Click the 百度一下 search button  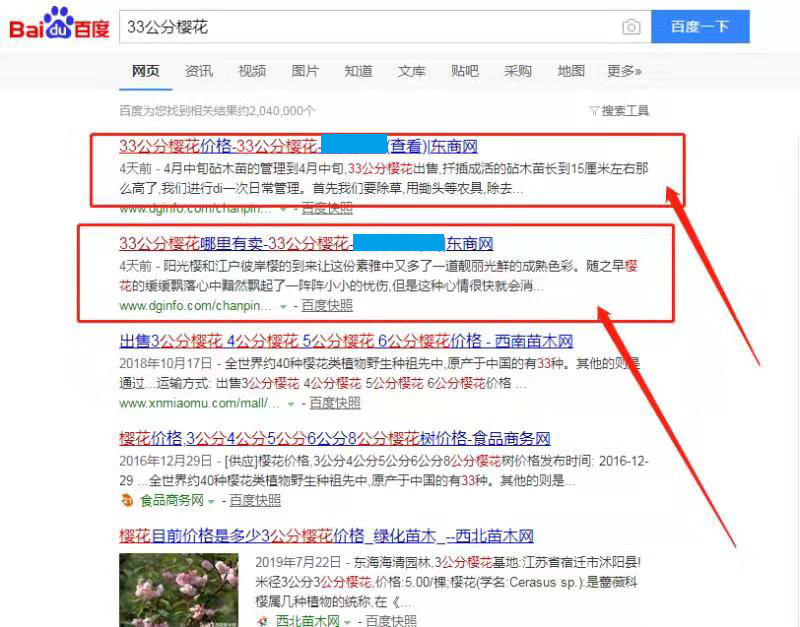coord(700,27)
